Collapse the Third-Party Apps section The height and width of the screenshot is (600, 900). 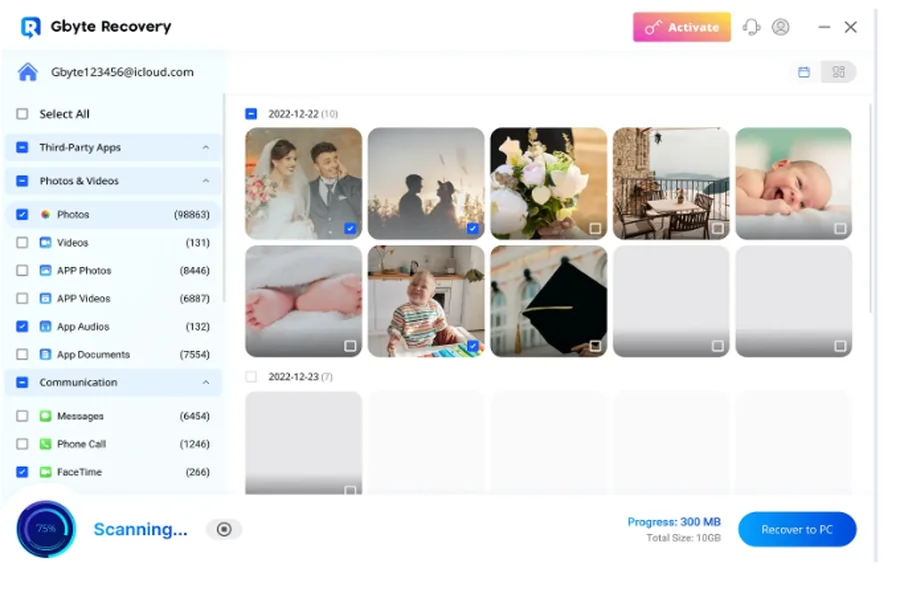[206, 148]
